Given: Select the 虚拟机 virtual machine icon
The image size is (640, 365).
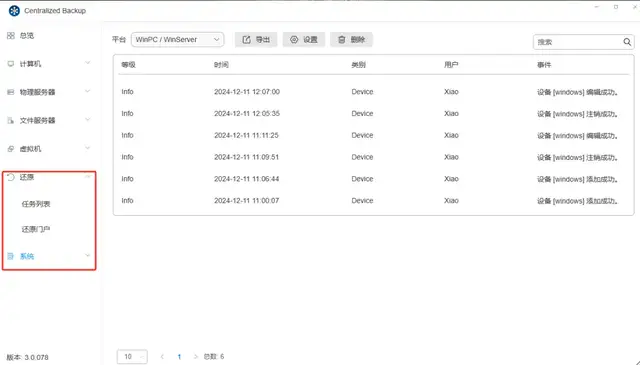Looking at the screenshot, I should [11, 149].
